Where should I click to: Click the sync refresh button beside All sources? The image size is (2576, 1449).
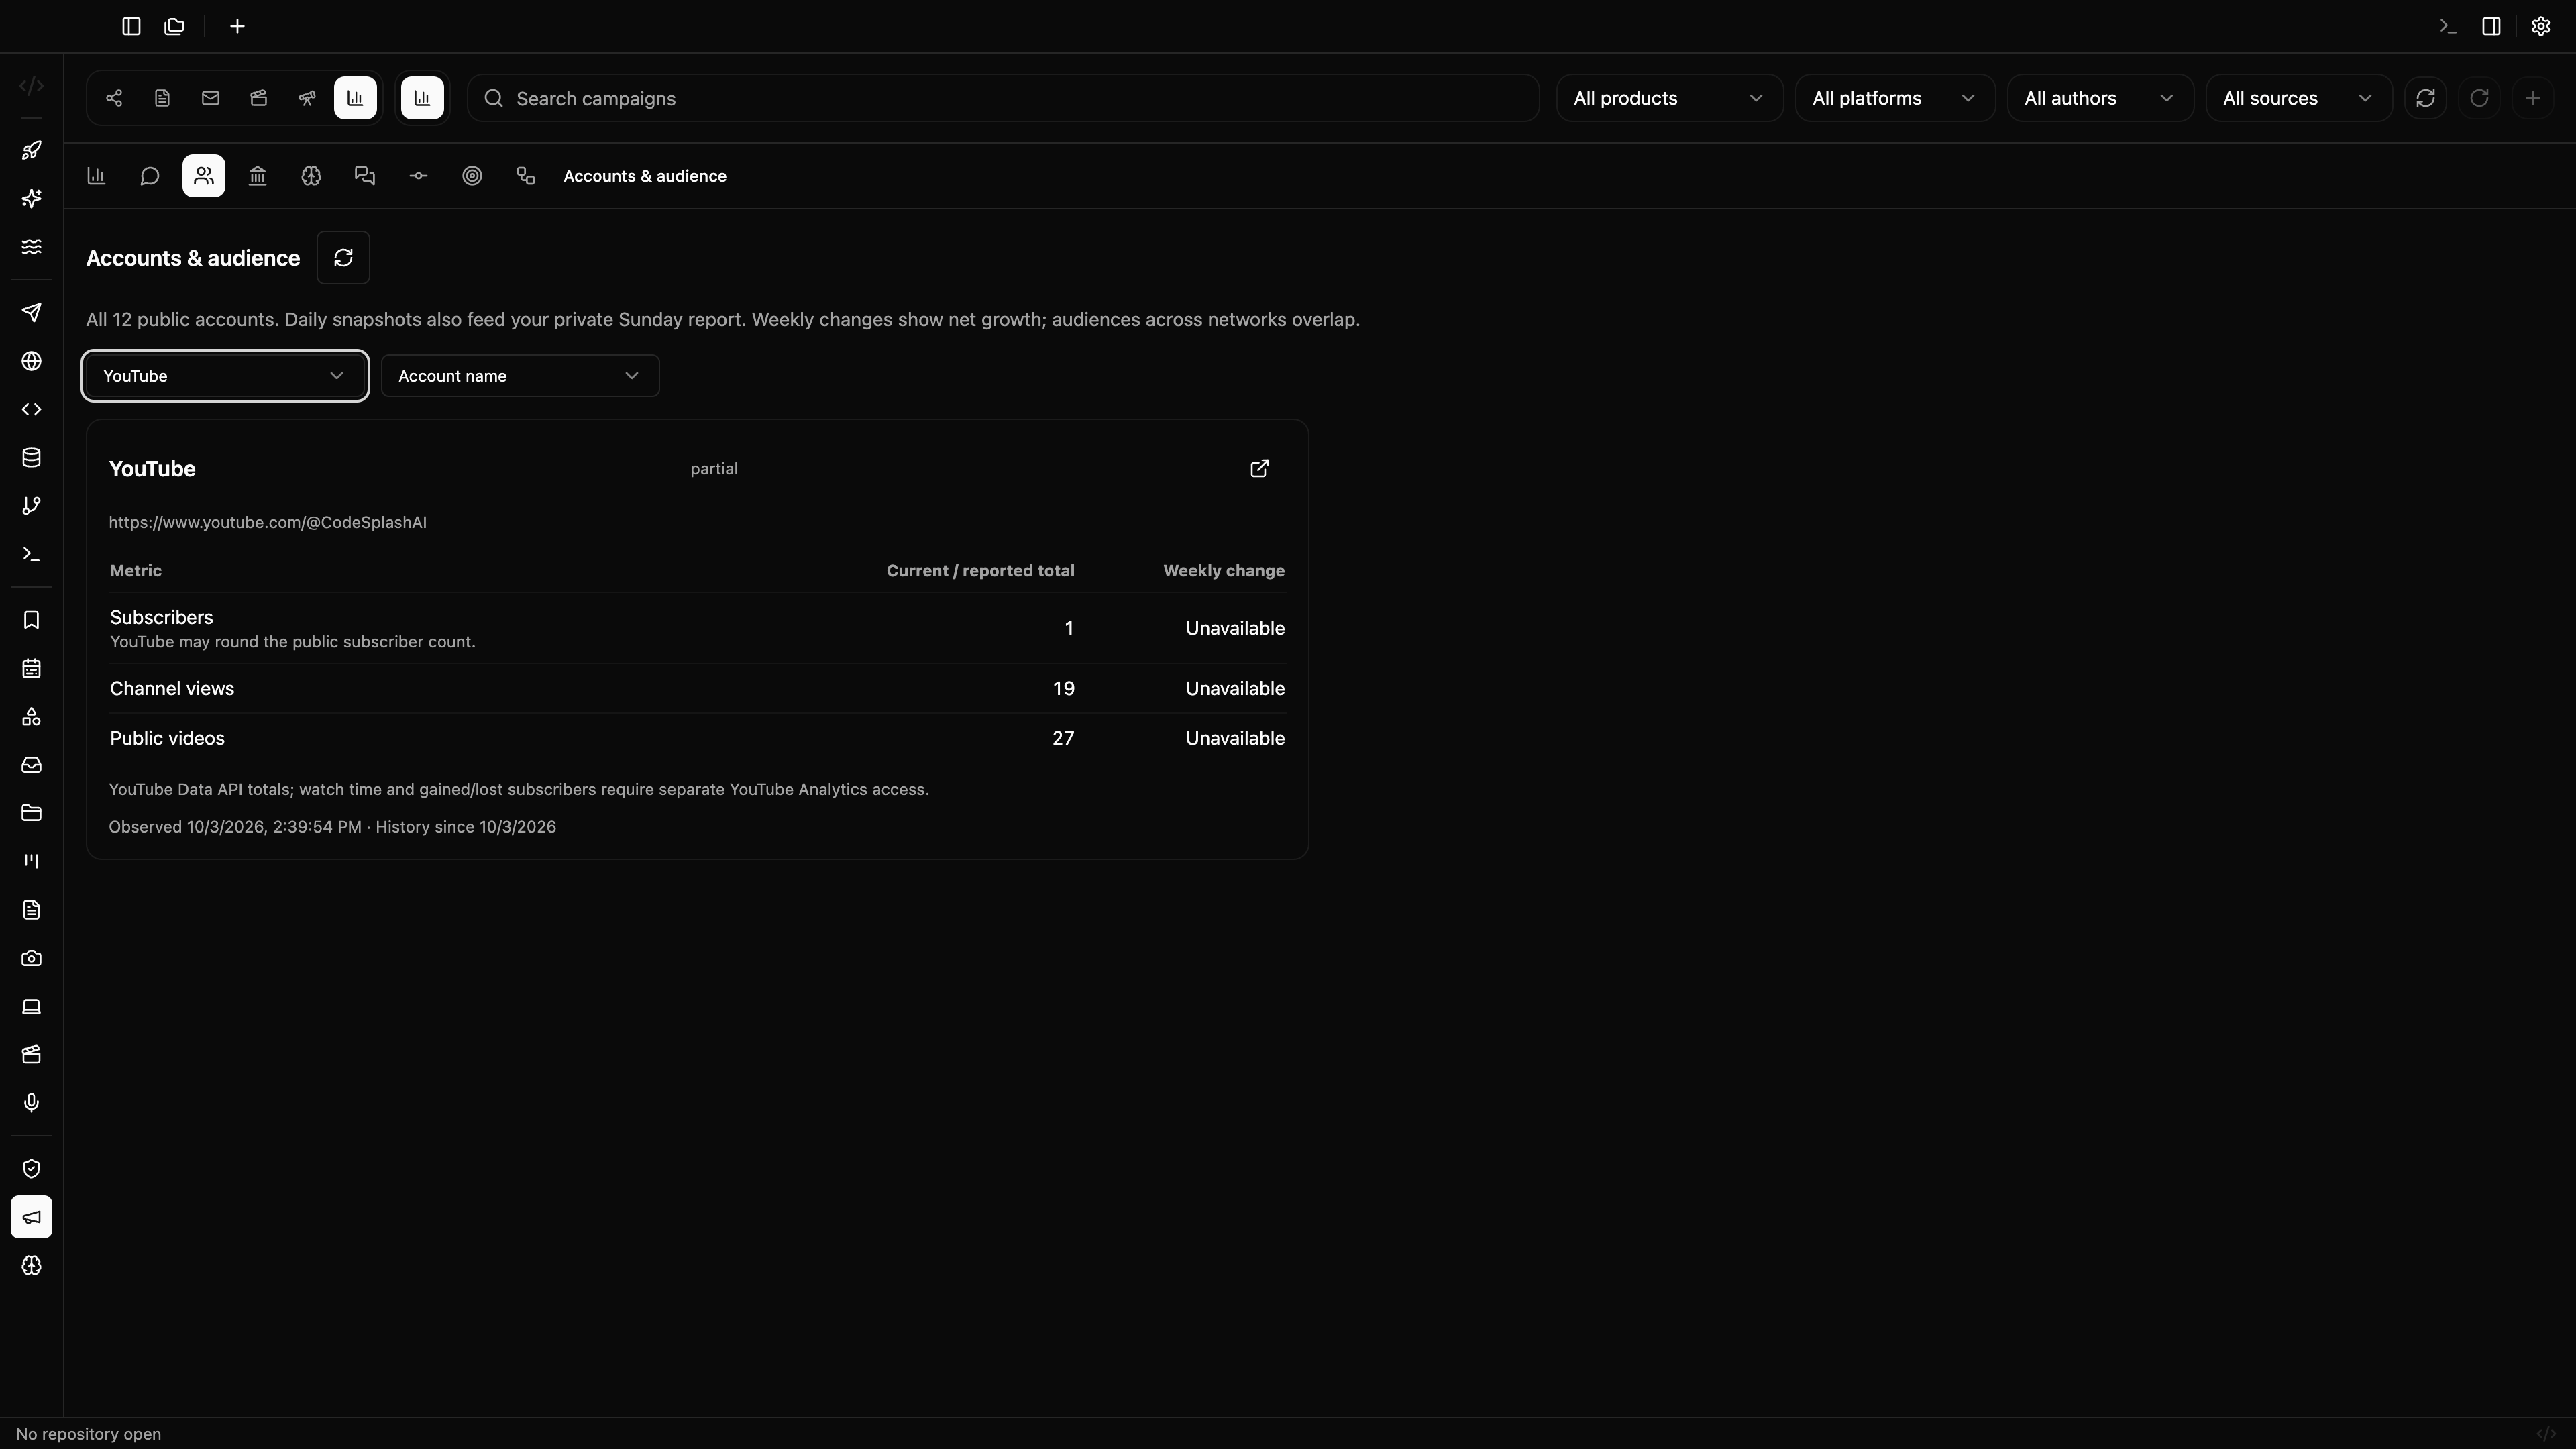click(2426, 98)
